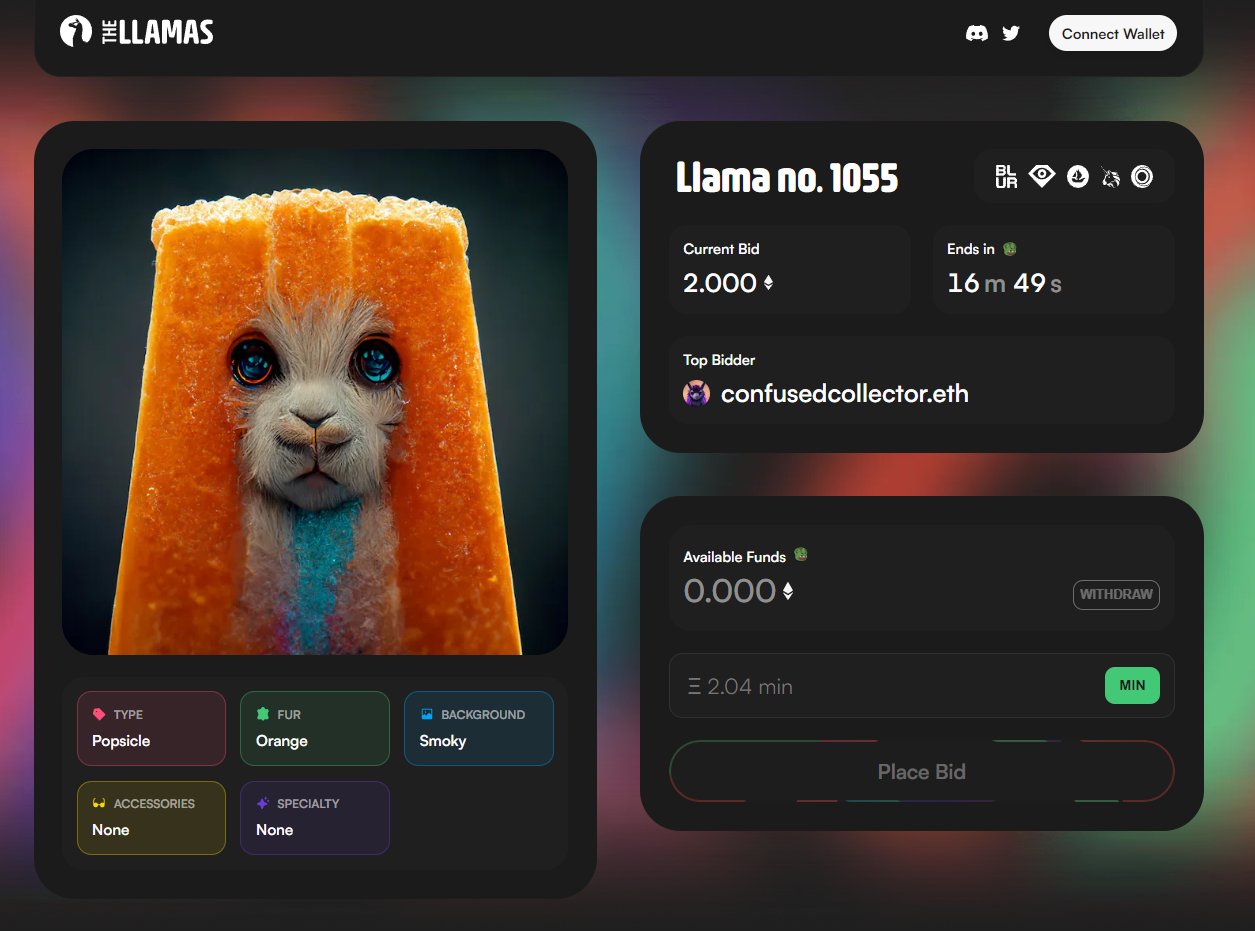Connect your wallet

pos(1113,33)
